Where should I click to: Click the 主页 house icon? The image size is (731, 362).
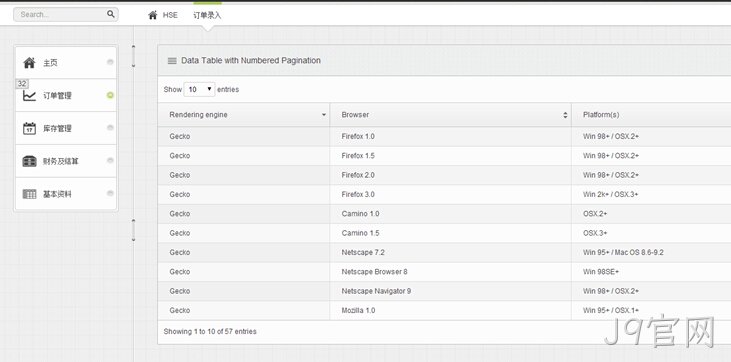(29, 63)
